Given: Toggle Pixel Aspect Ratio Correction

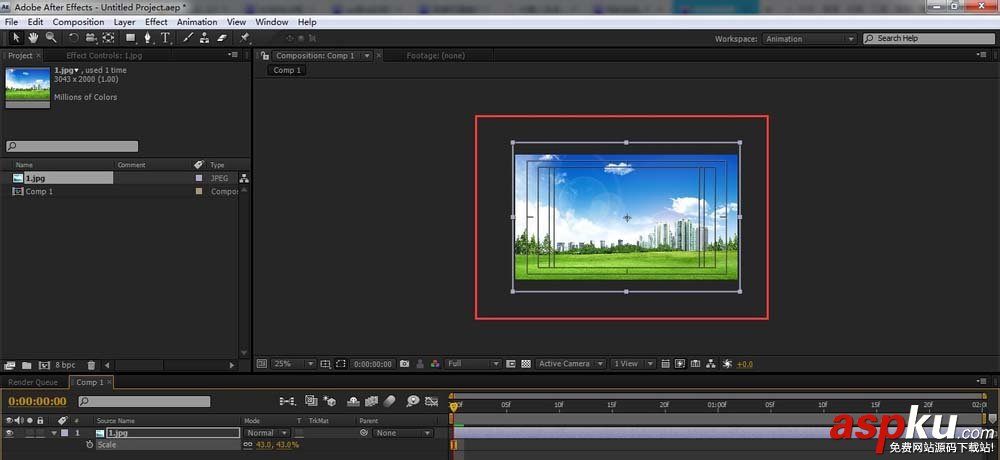Looking at the screenshot, I should (665, 364).
